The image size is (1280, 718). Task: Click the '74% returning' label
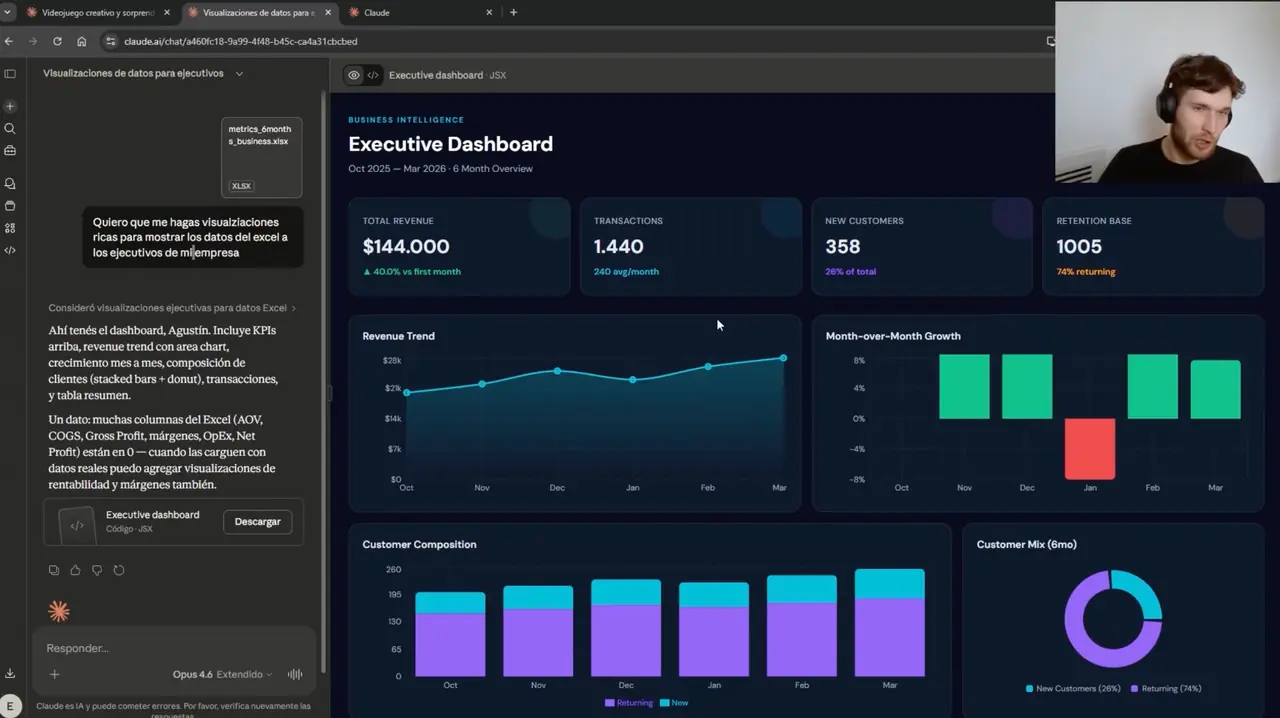click(x=1085, y=272)
